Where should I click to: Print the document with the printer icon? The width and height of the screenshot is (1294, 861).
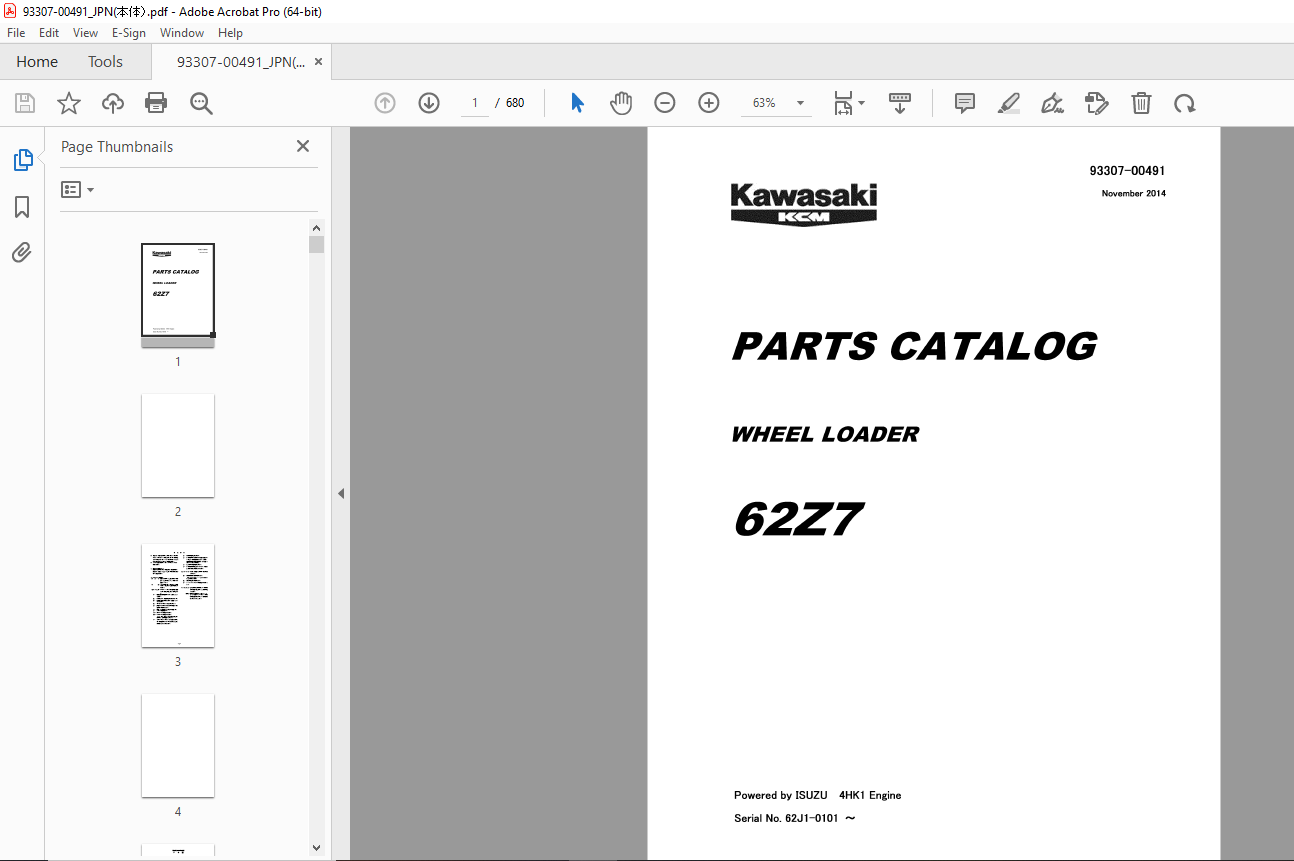(x=156, y=103)
